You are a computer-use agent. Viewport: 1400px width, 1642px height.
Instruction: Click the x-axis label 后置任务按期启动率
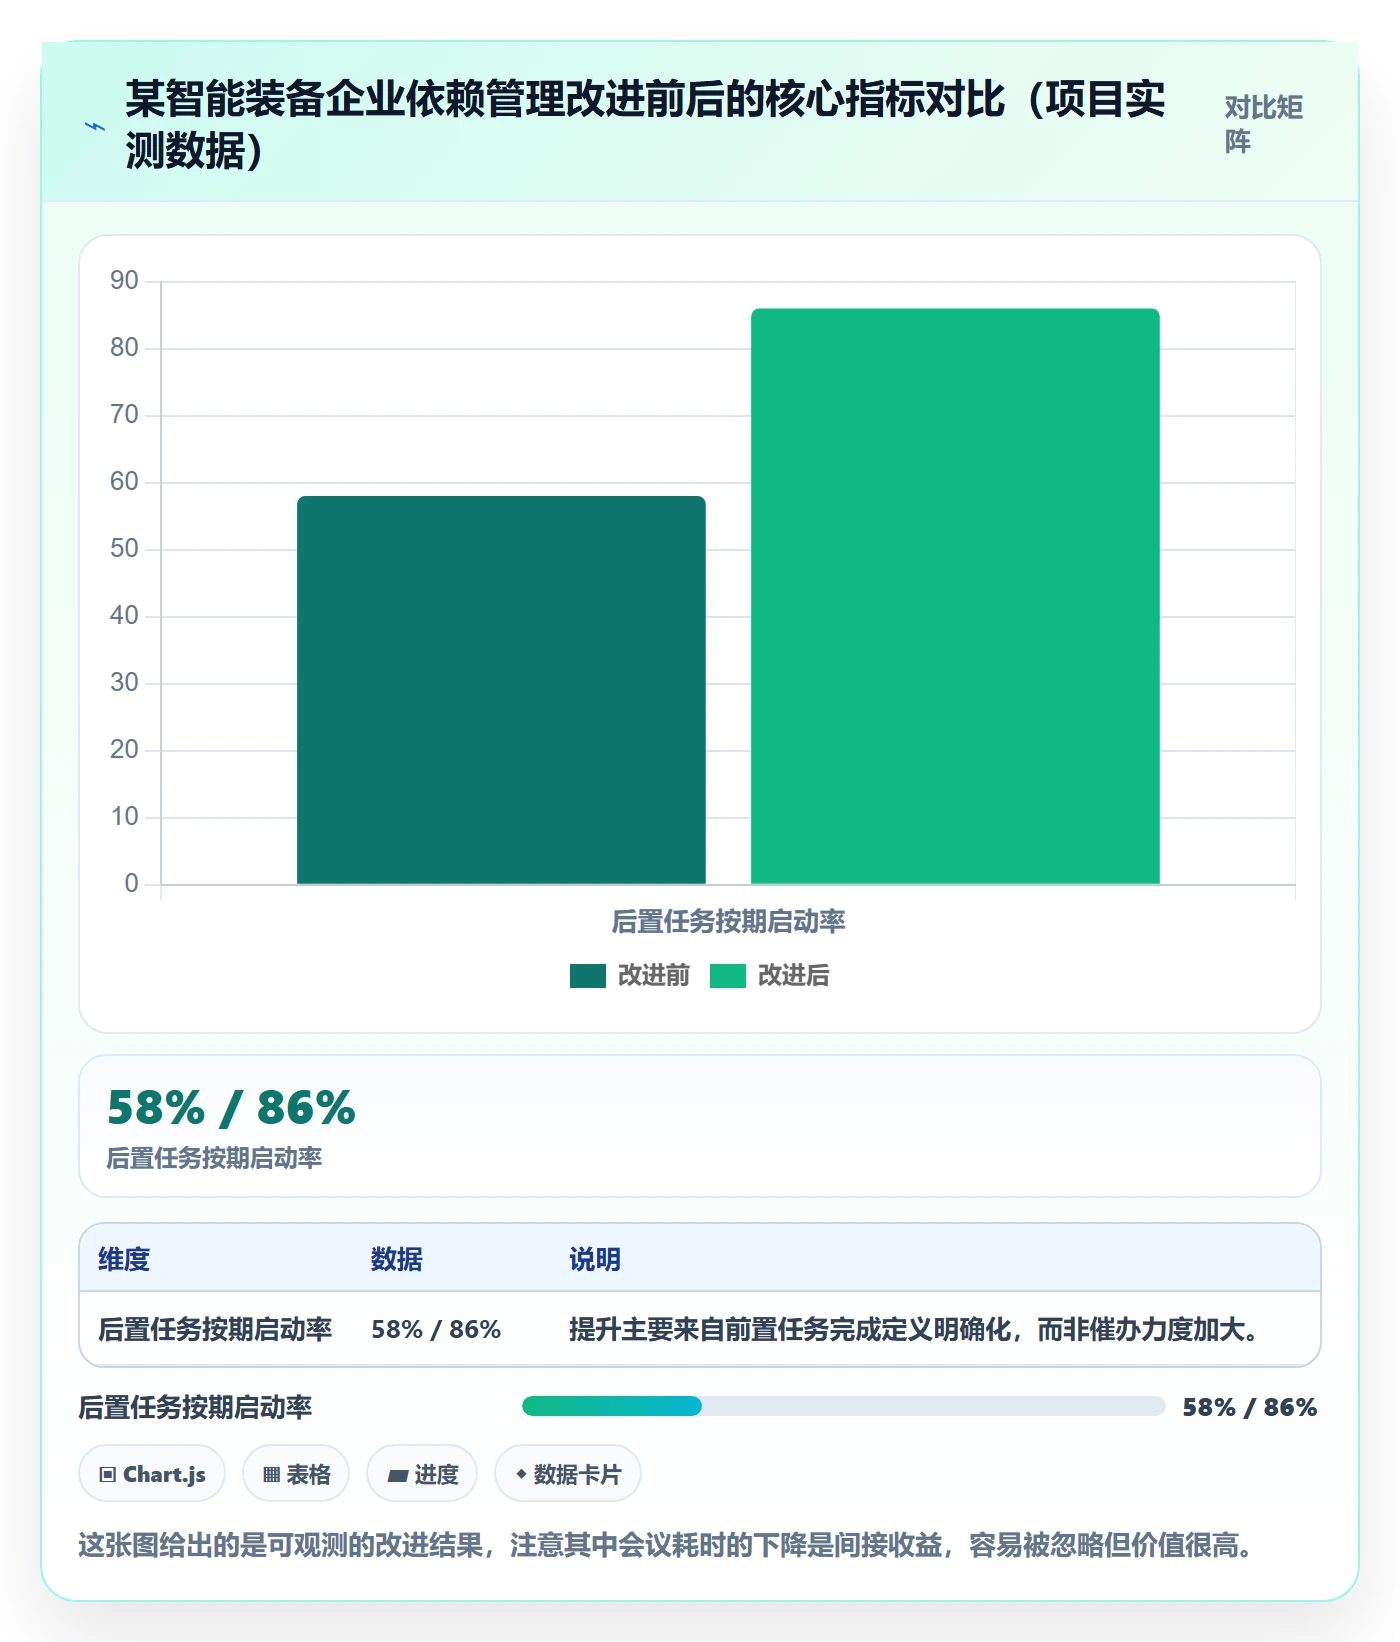point(728,921)
